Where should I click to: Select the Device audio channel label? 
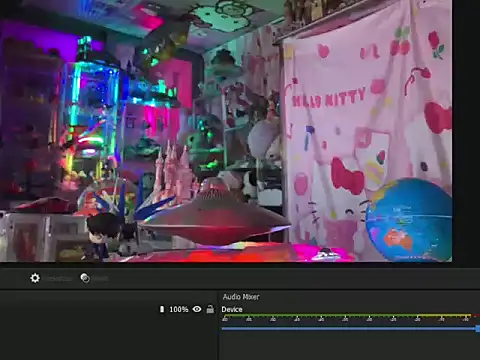[232, 309]
